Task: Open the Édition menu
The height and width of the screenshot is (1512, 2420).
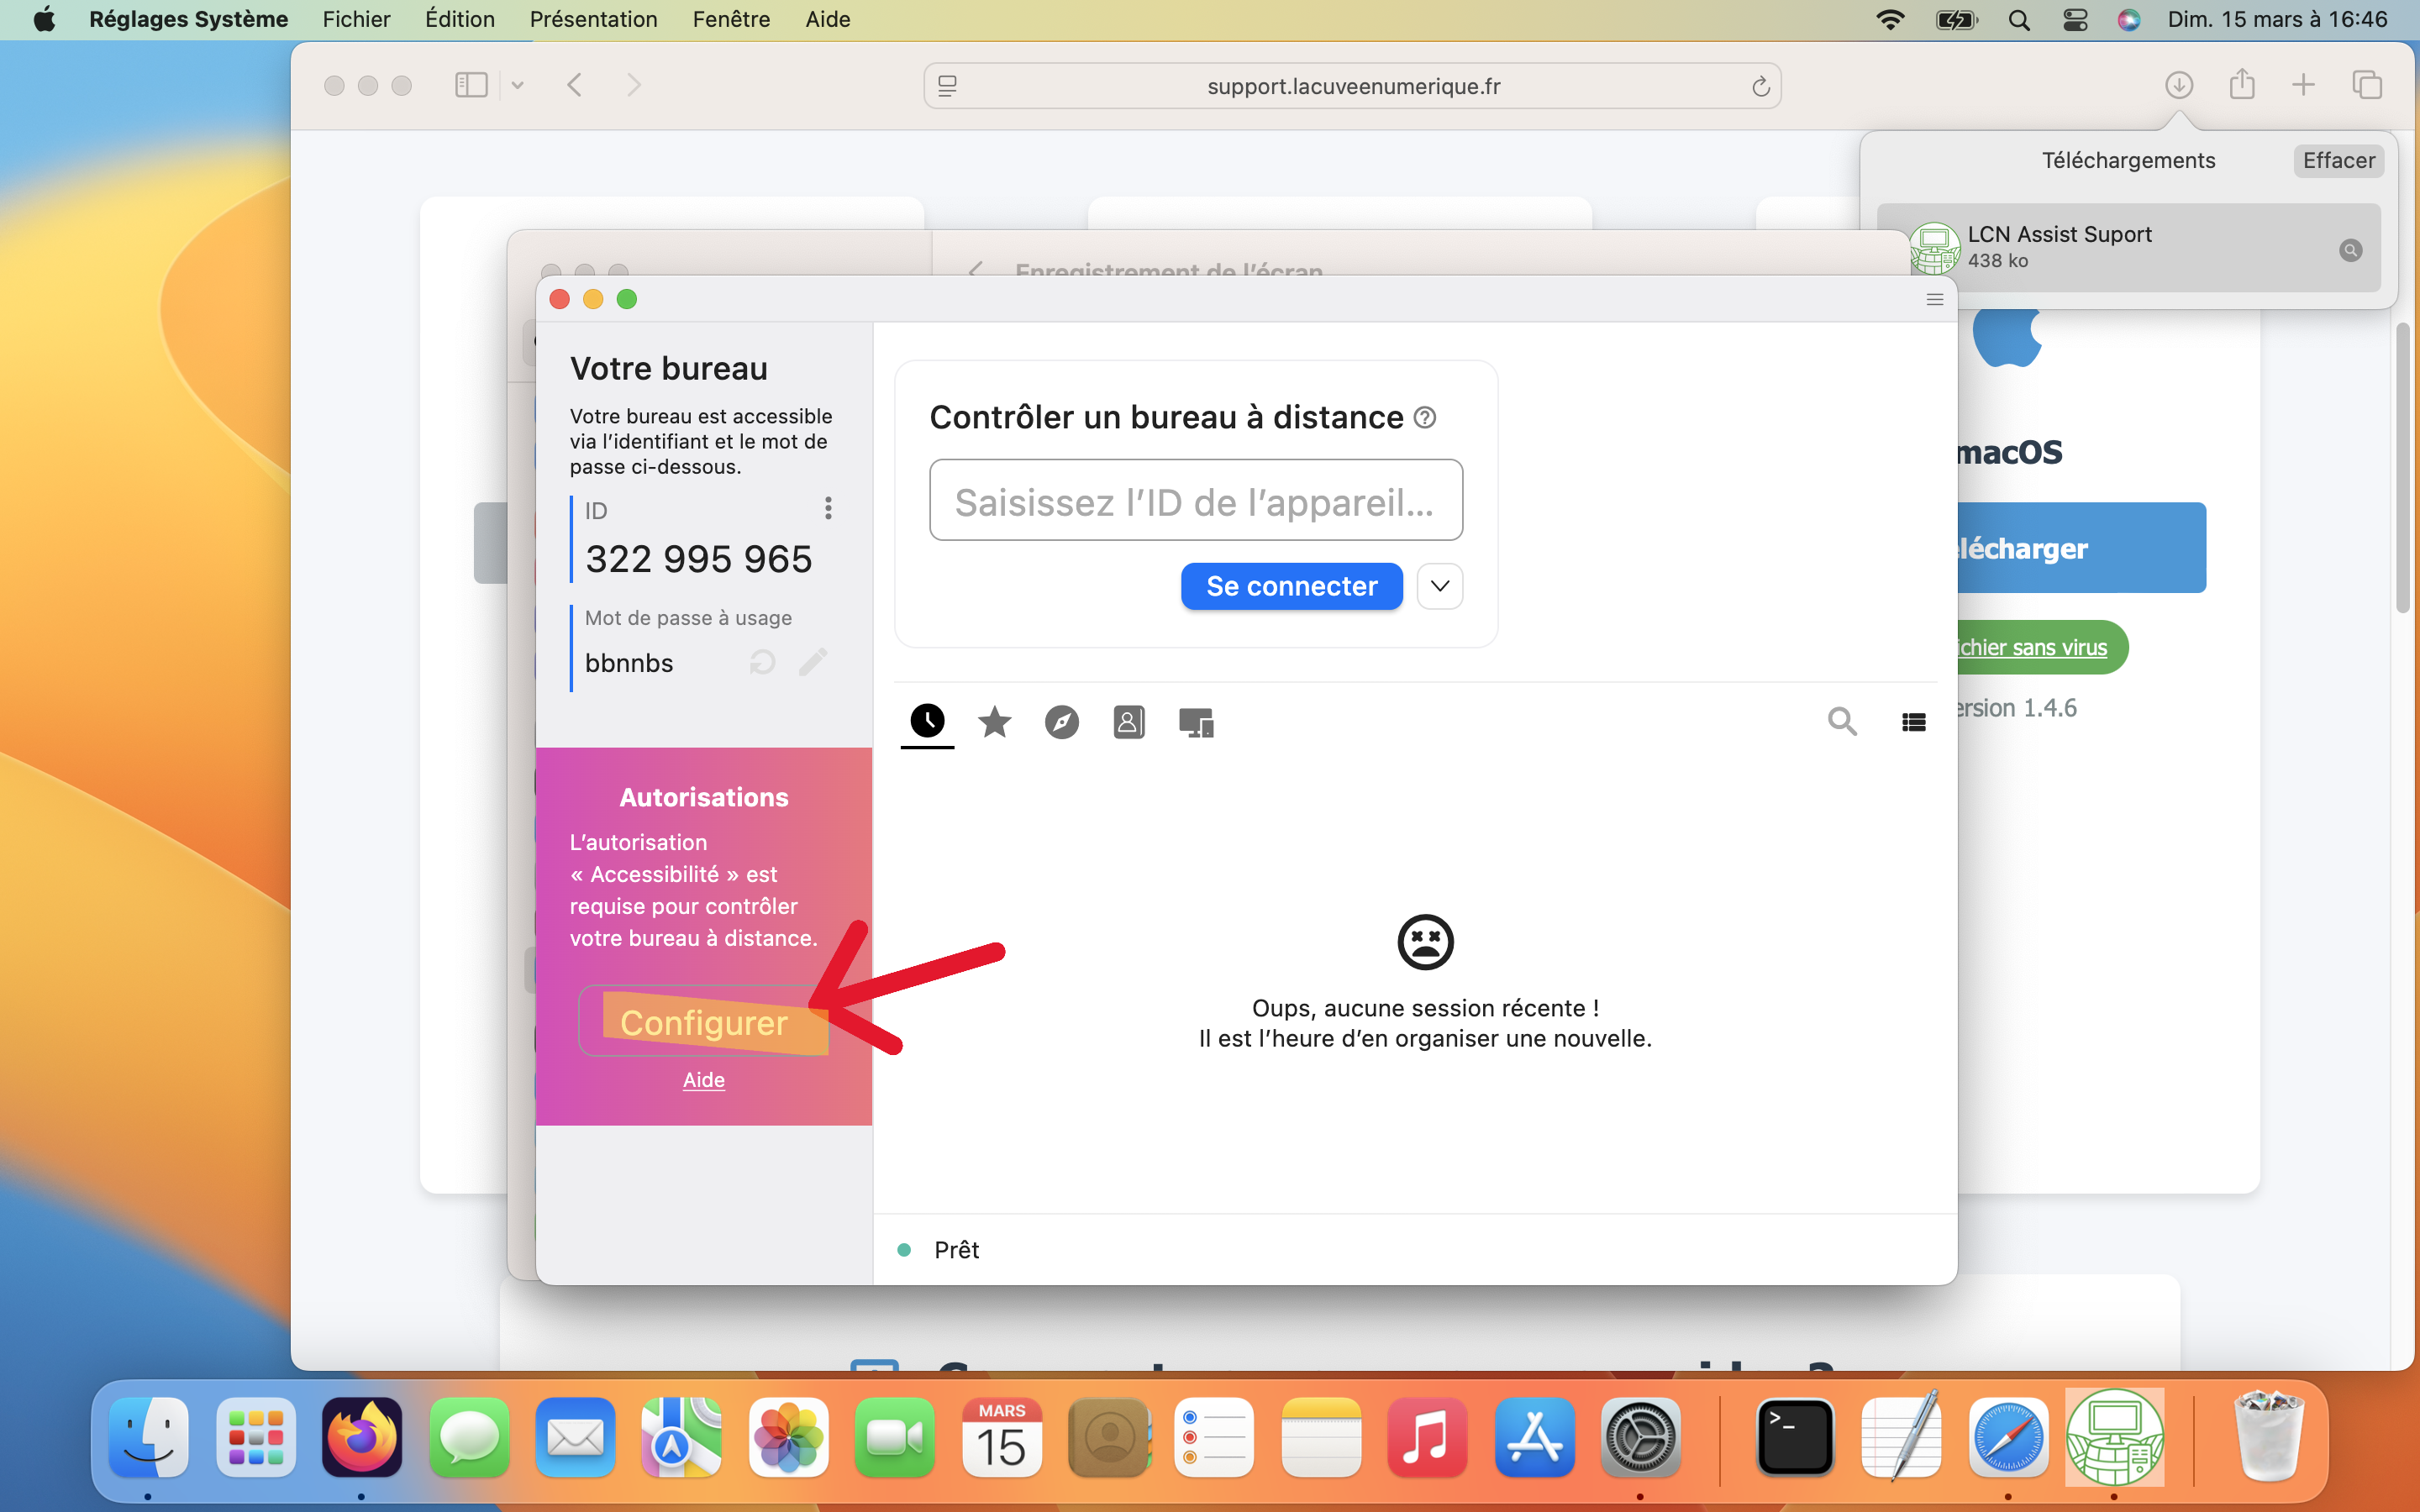Action: point(460,19)
